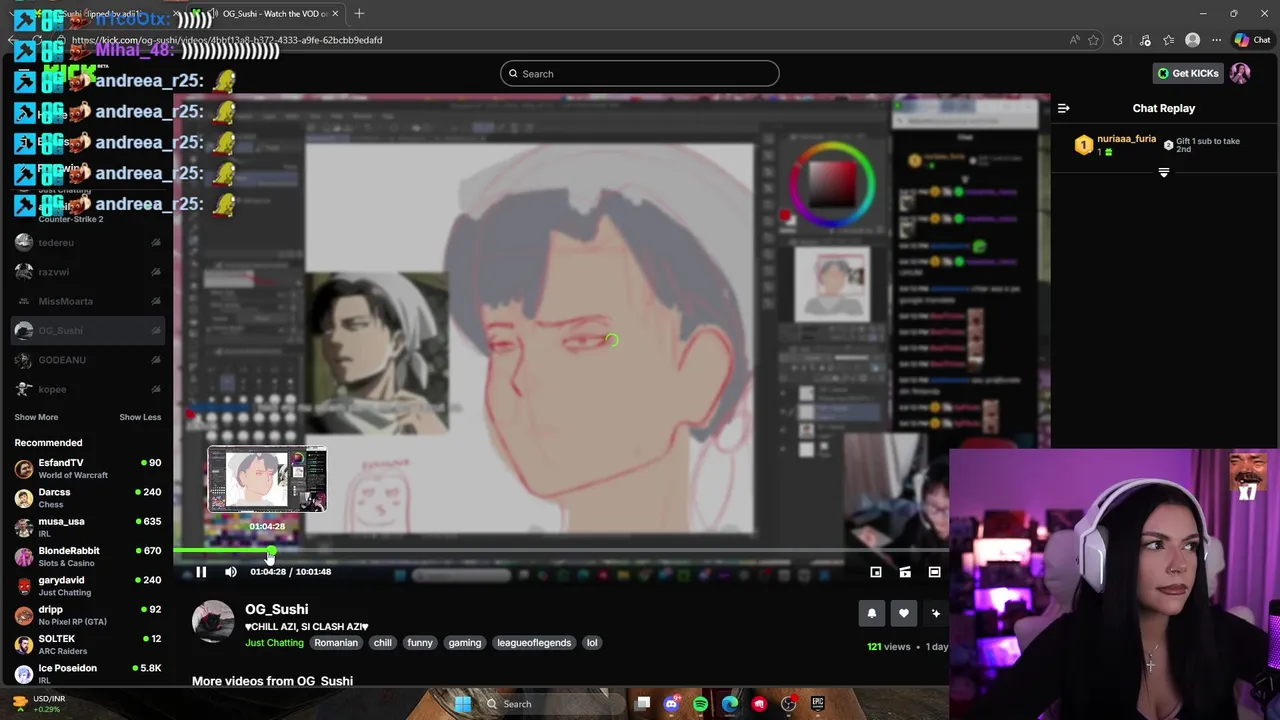This screenshot has width=1280, height=720.
Task: Click the video seek preview thumbnail
Action: (267, 479)
